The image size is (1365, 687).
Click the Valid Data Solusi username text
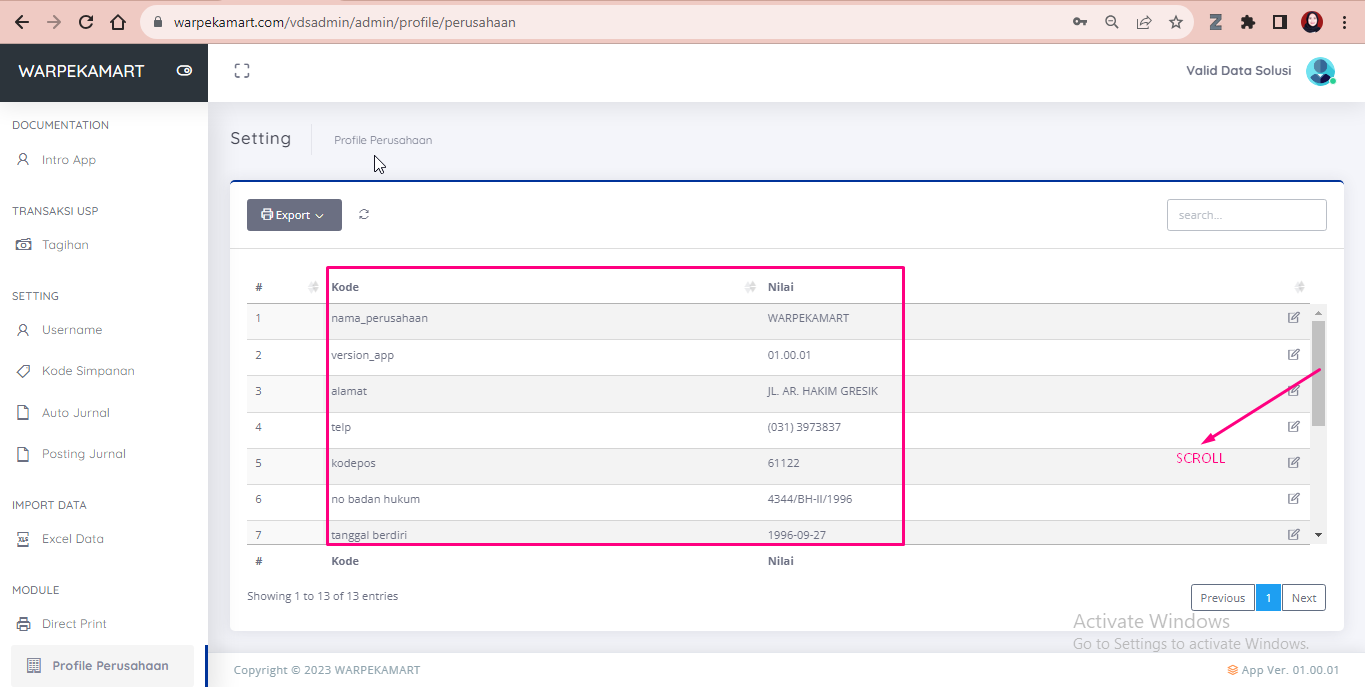(1238, 71)
